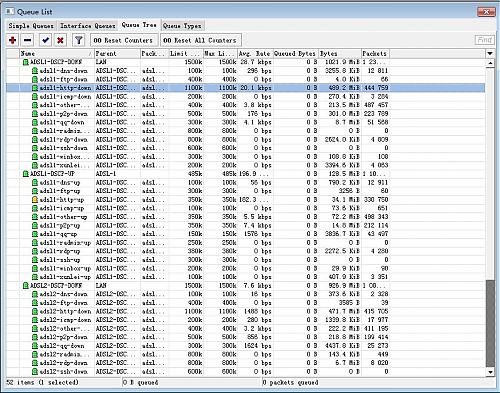Click the Reset All Counters button

coord(200,40)
